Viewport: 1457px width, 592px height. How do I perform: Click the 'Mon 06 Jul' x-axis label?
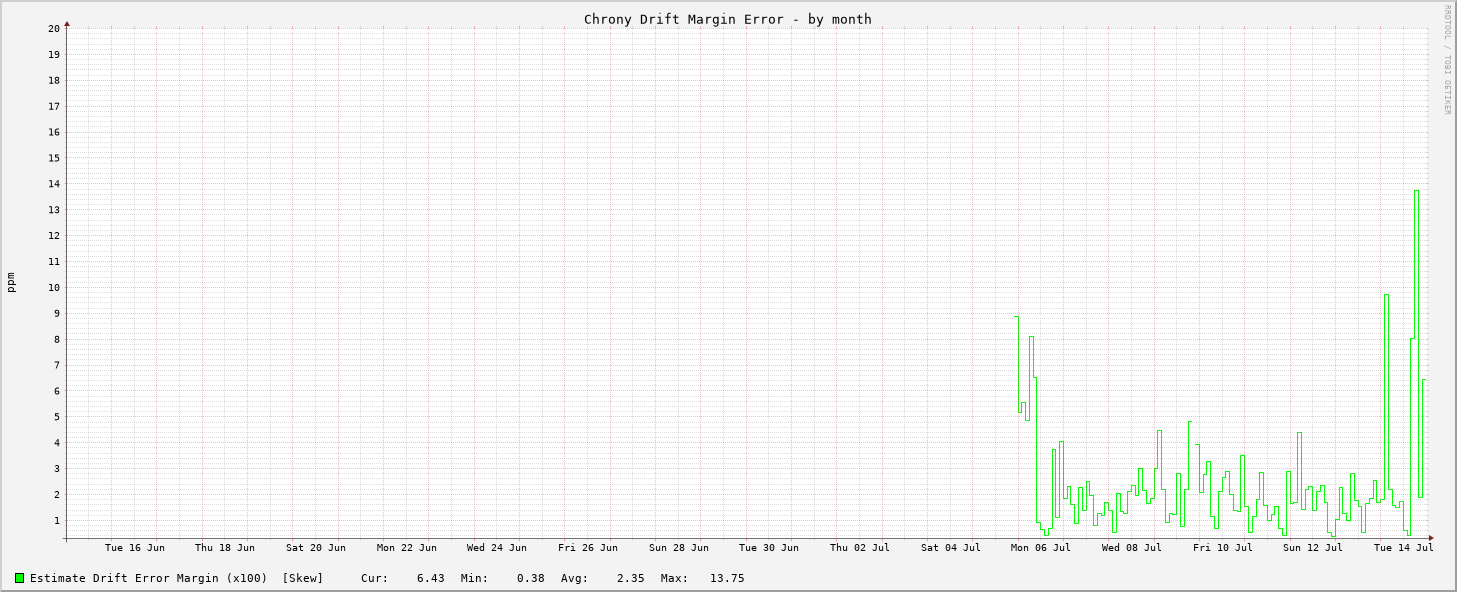1041,547
